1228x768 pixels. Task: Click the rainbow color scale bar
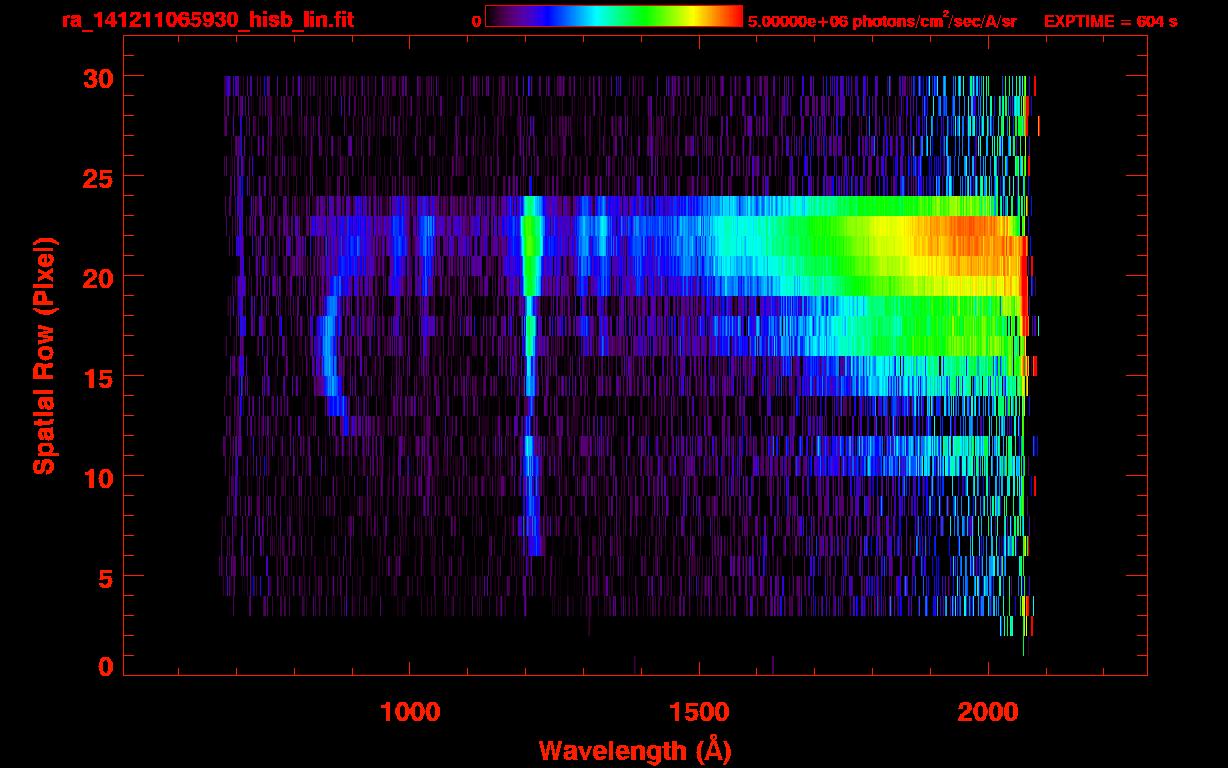pyautogui.click(x=614, y=17)
